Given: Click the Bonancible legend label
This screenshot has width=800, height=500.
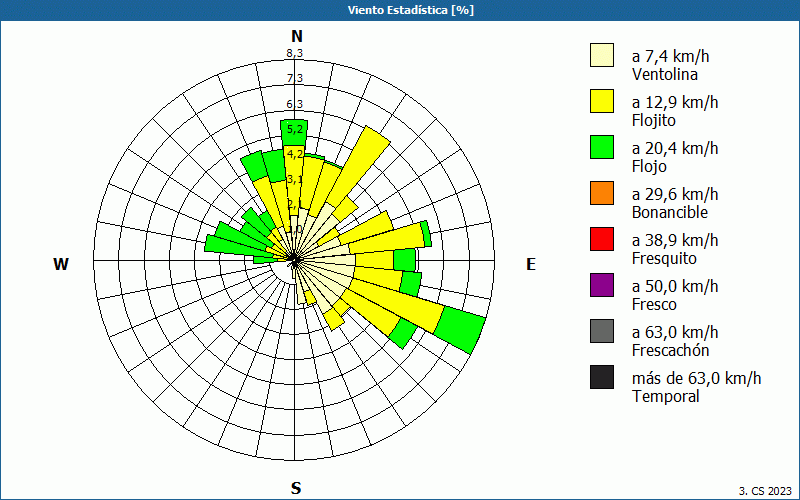Looking at the screenshot, I should click(670, 212).
